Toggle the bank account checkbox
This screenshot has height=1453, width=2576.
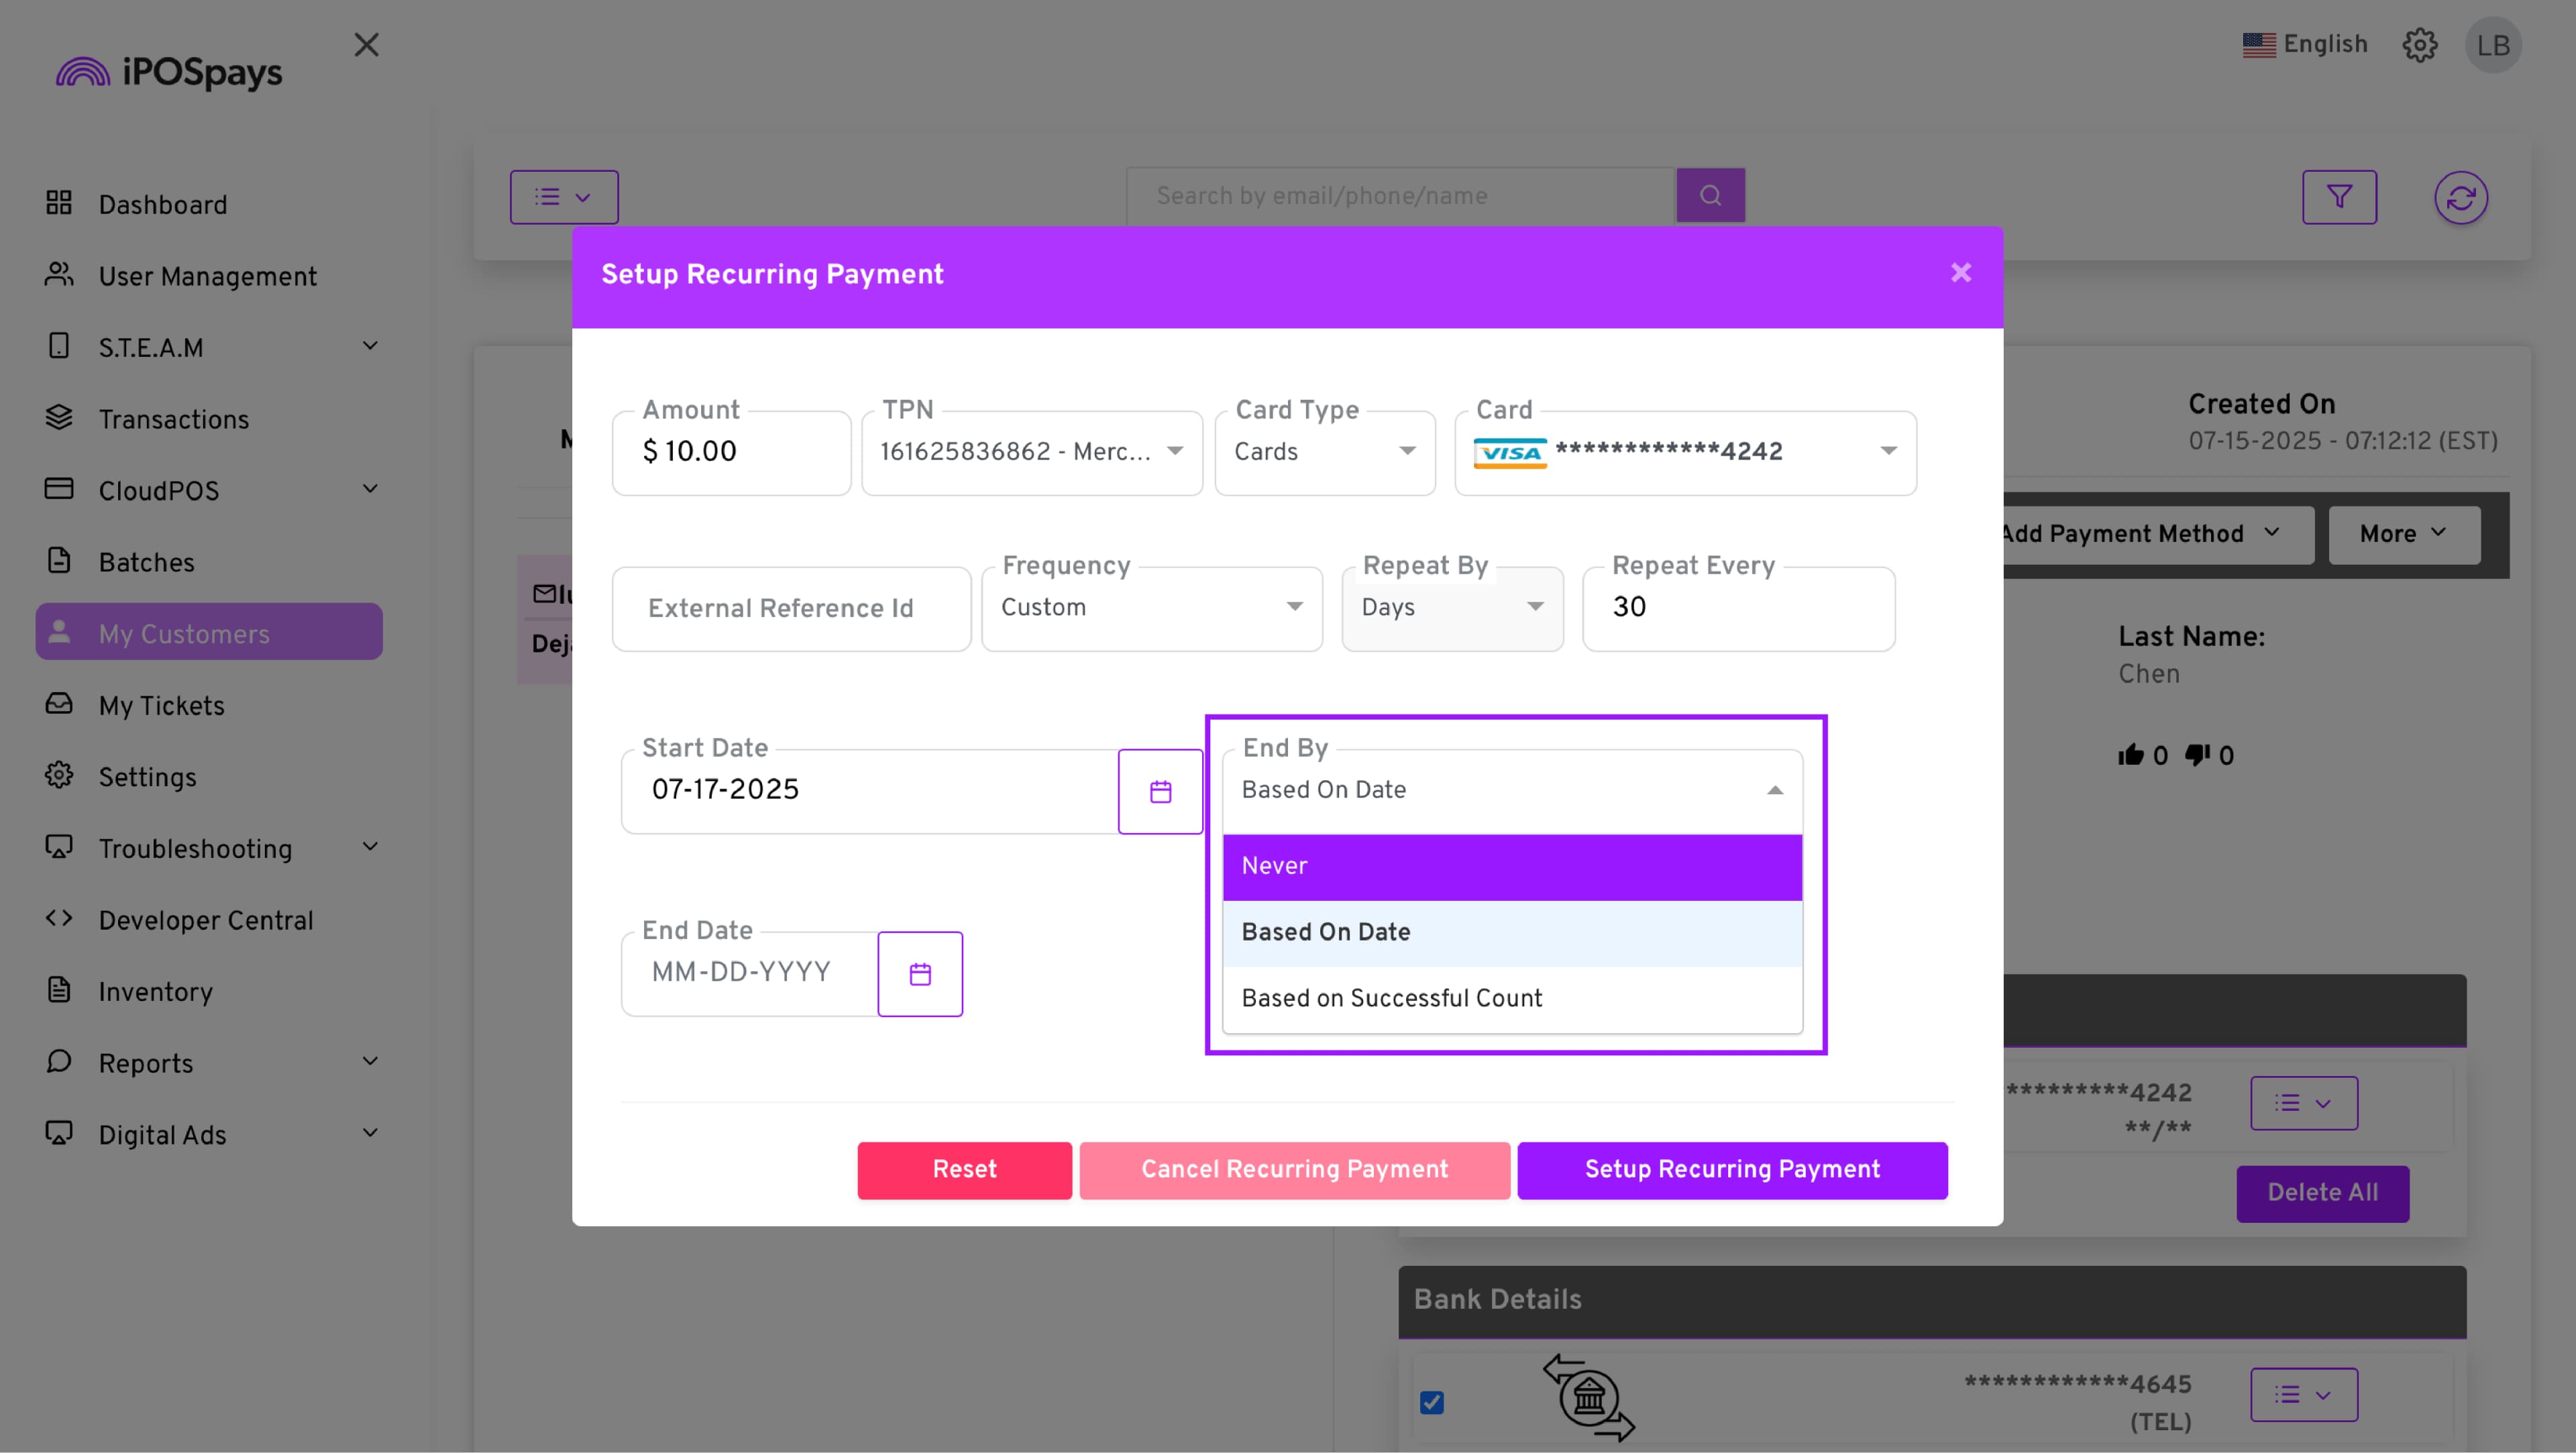(x=1431, y=1402)
